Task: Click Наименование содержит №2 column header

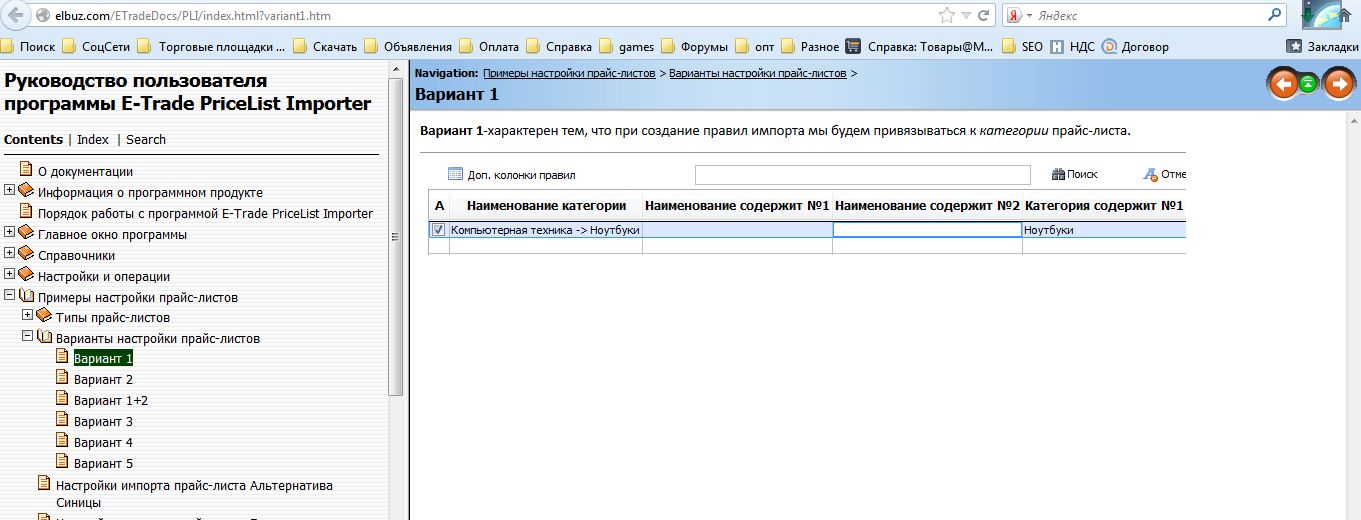Action: pyautogui.click(x=927, y=205)
